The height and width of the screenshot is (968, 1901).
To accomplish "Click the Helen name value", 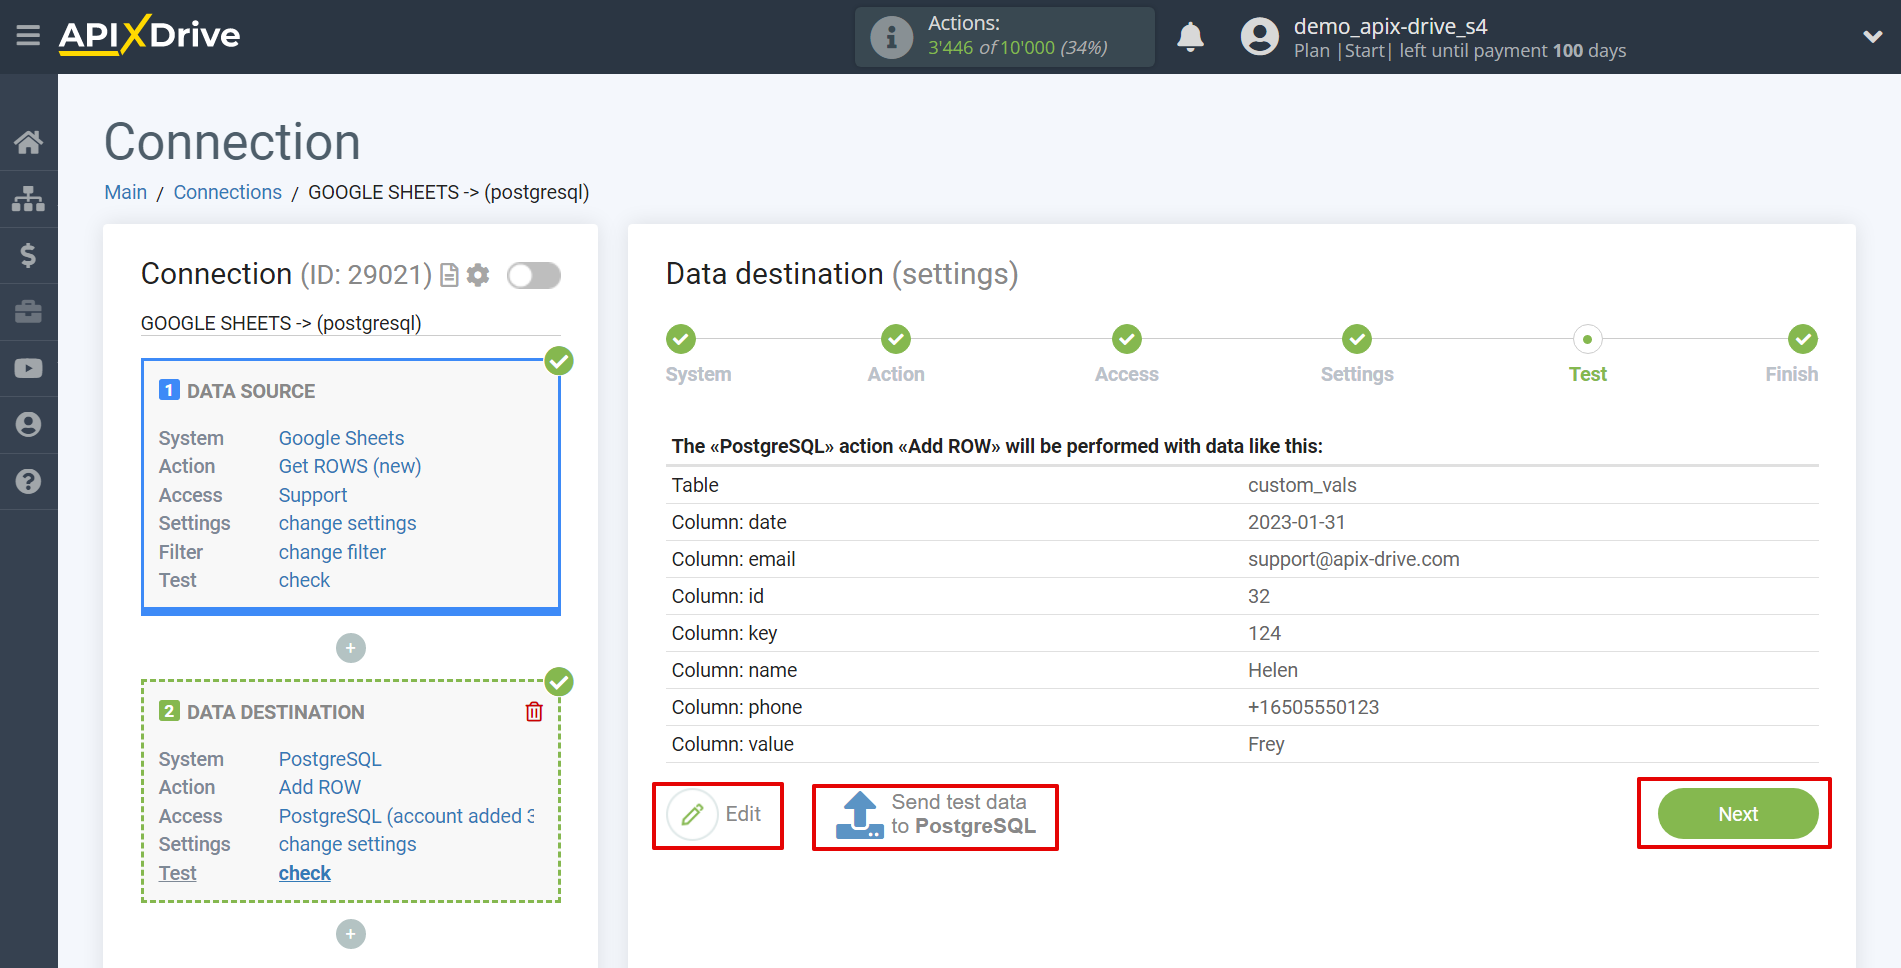I will [1273, 670].
